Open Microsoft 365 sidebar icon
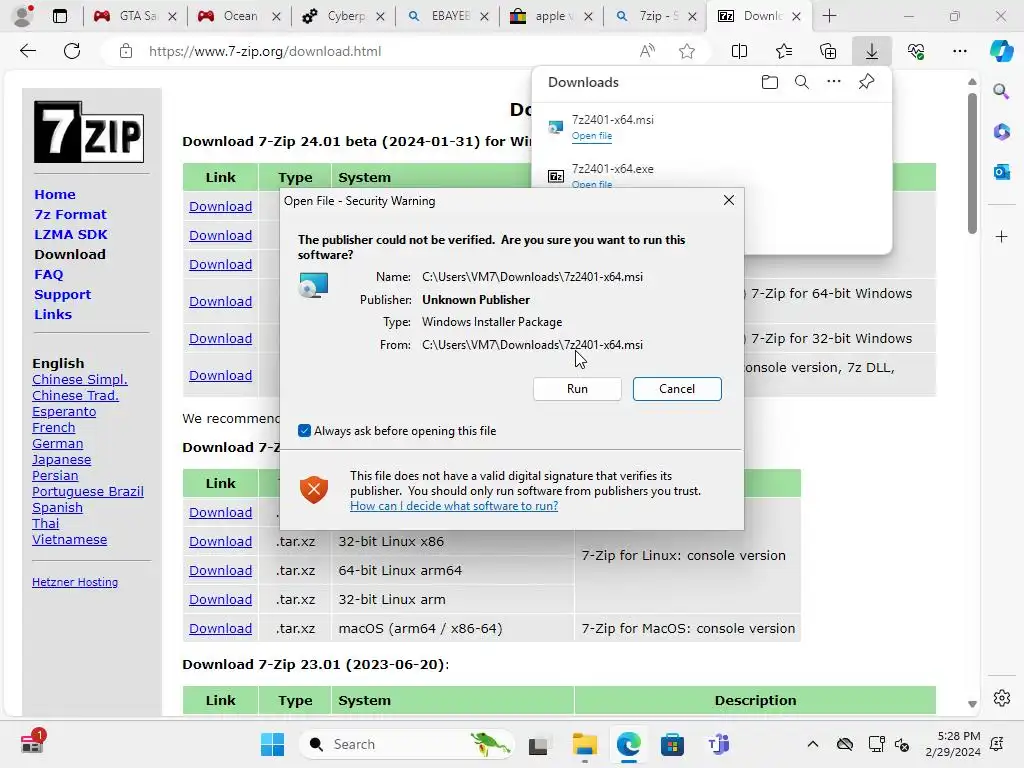Image resolution: width=1024 pixels, height=768 pixels. click(x=1001, y=131)
